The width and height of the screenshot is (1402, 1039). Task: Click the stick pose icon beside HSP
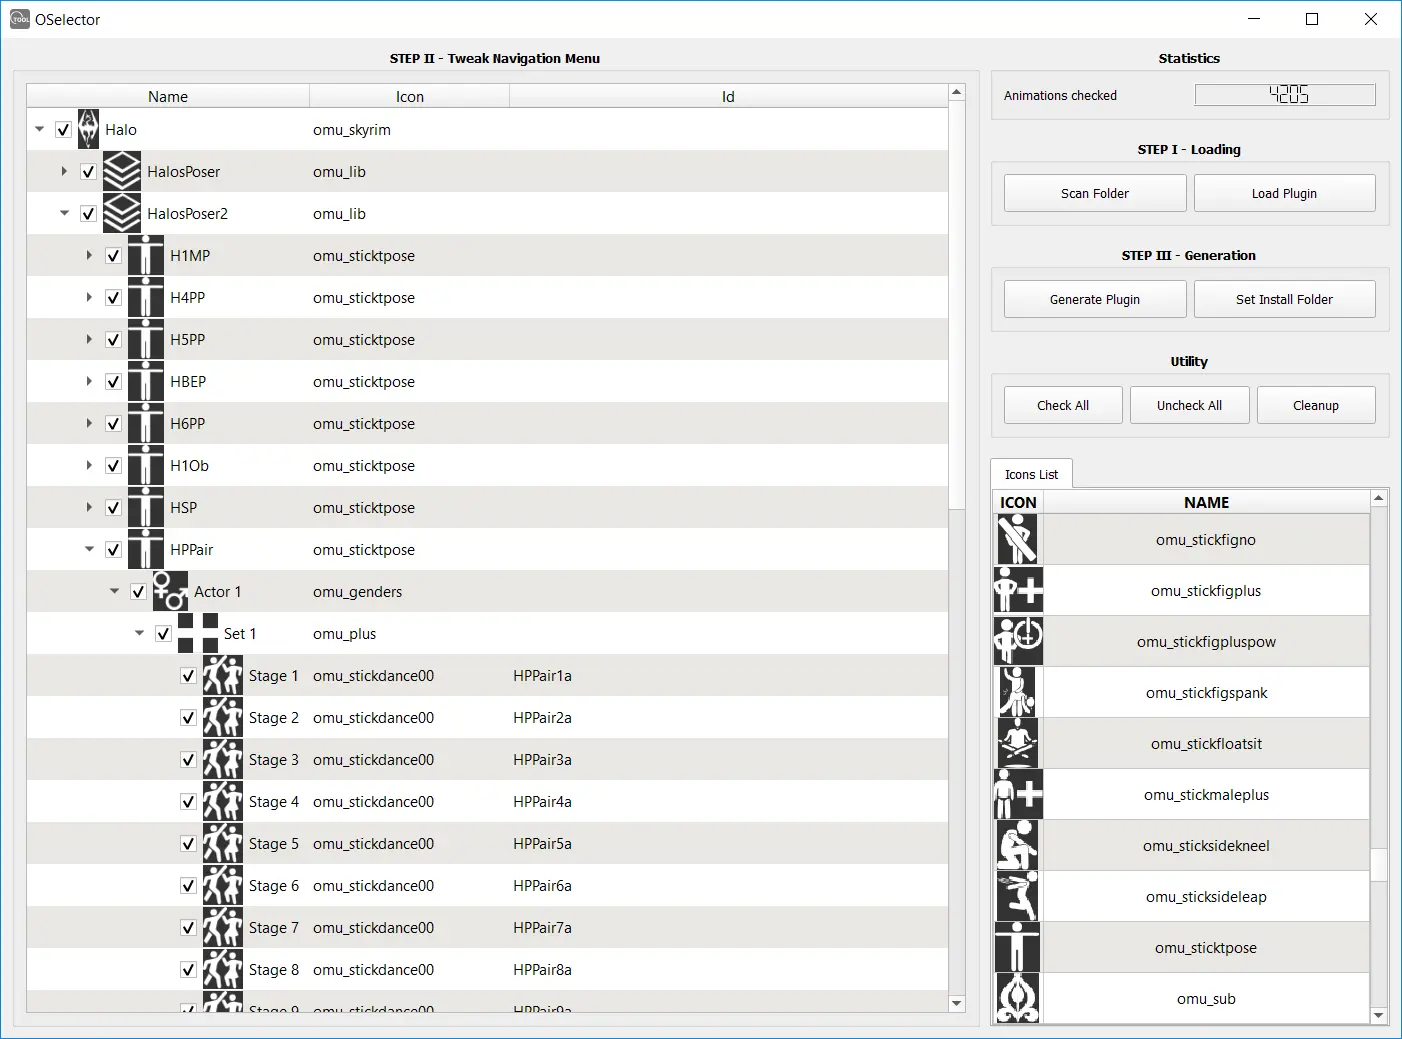coord(146,508)
